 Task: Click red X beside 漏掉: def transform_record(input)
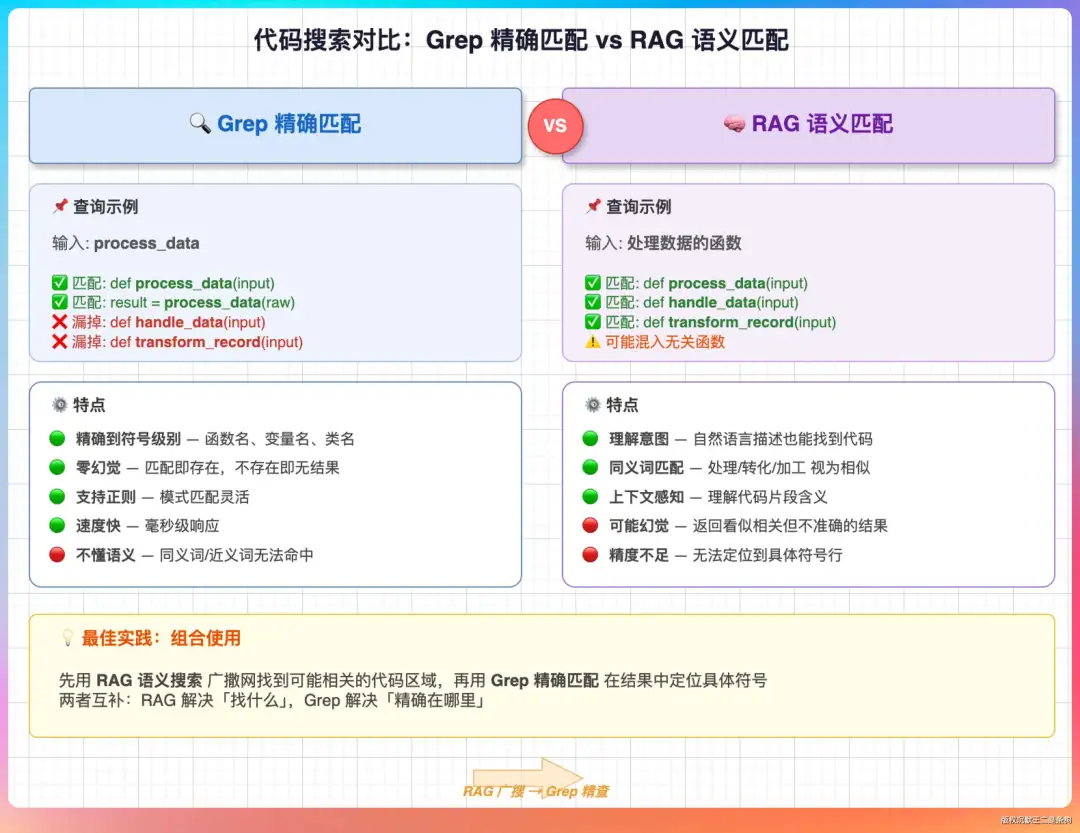(x=60, y=342)
